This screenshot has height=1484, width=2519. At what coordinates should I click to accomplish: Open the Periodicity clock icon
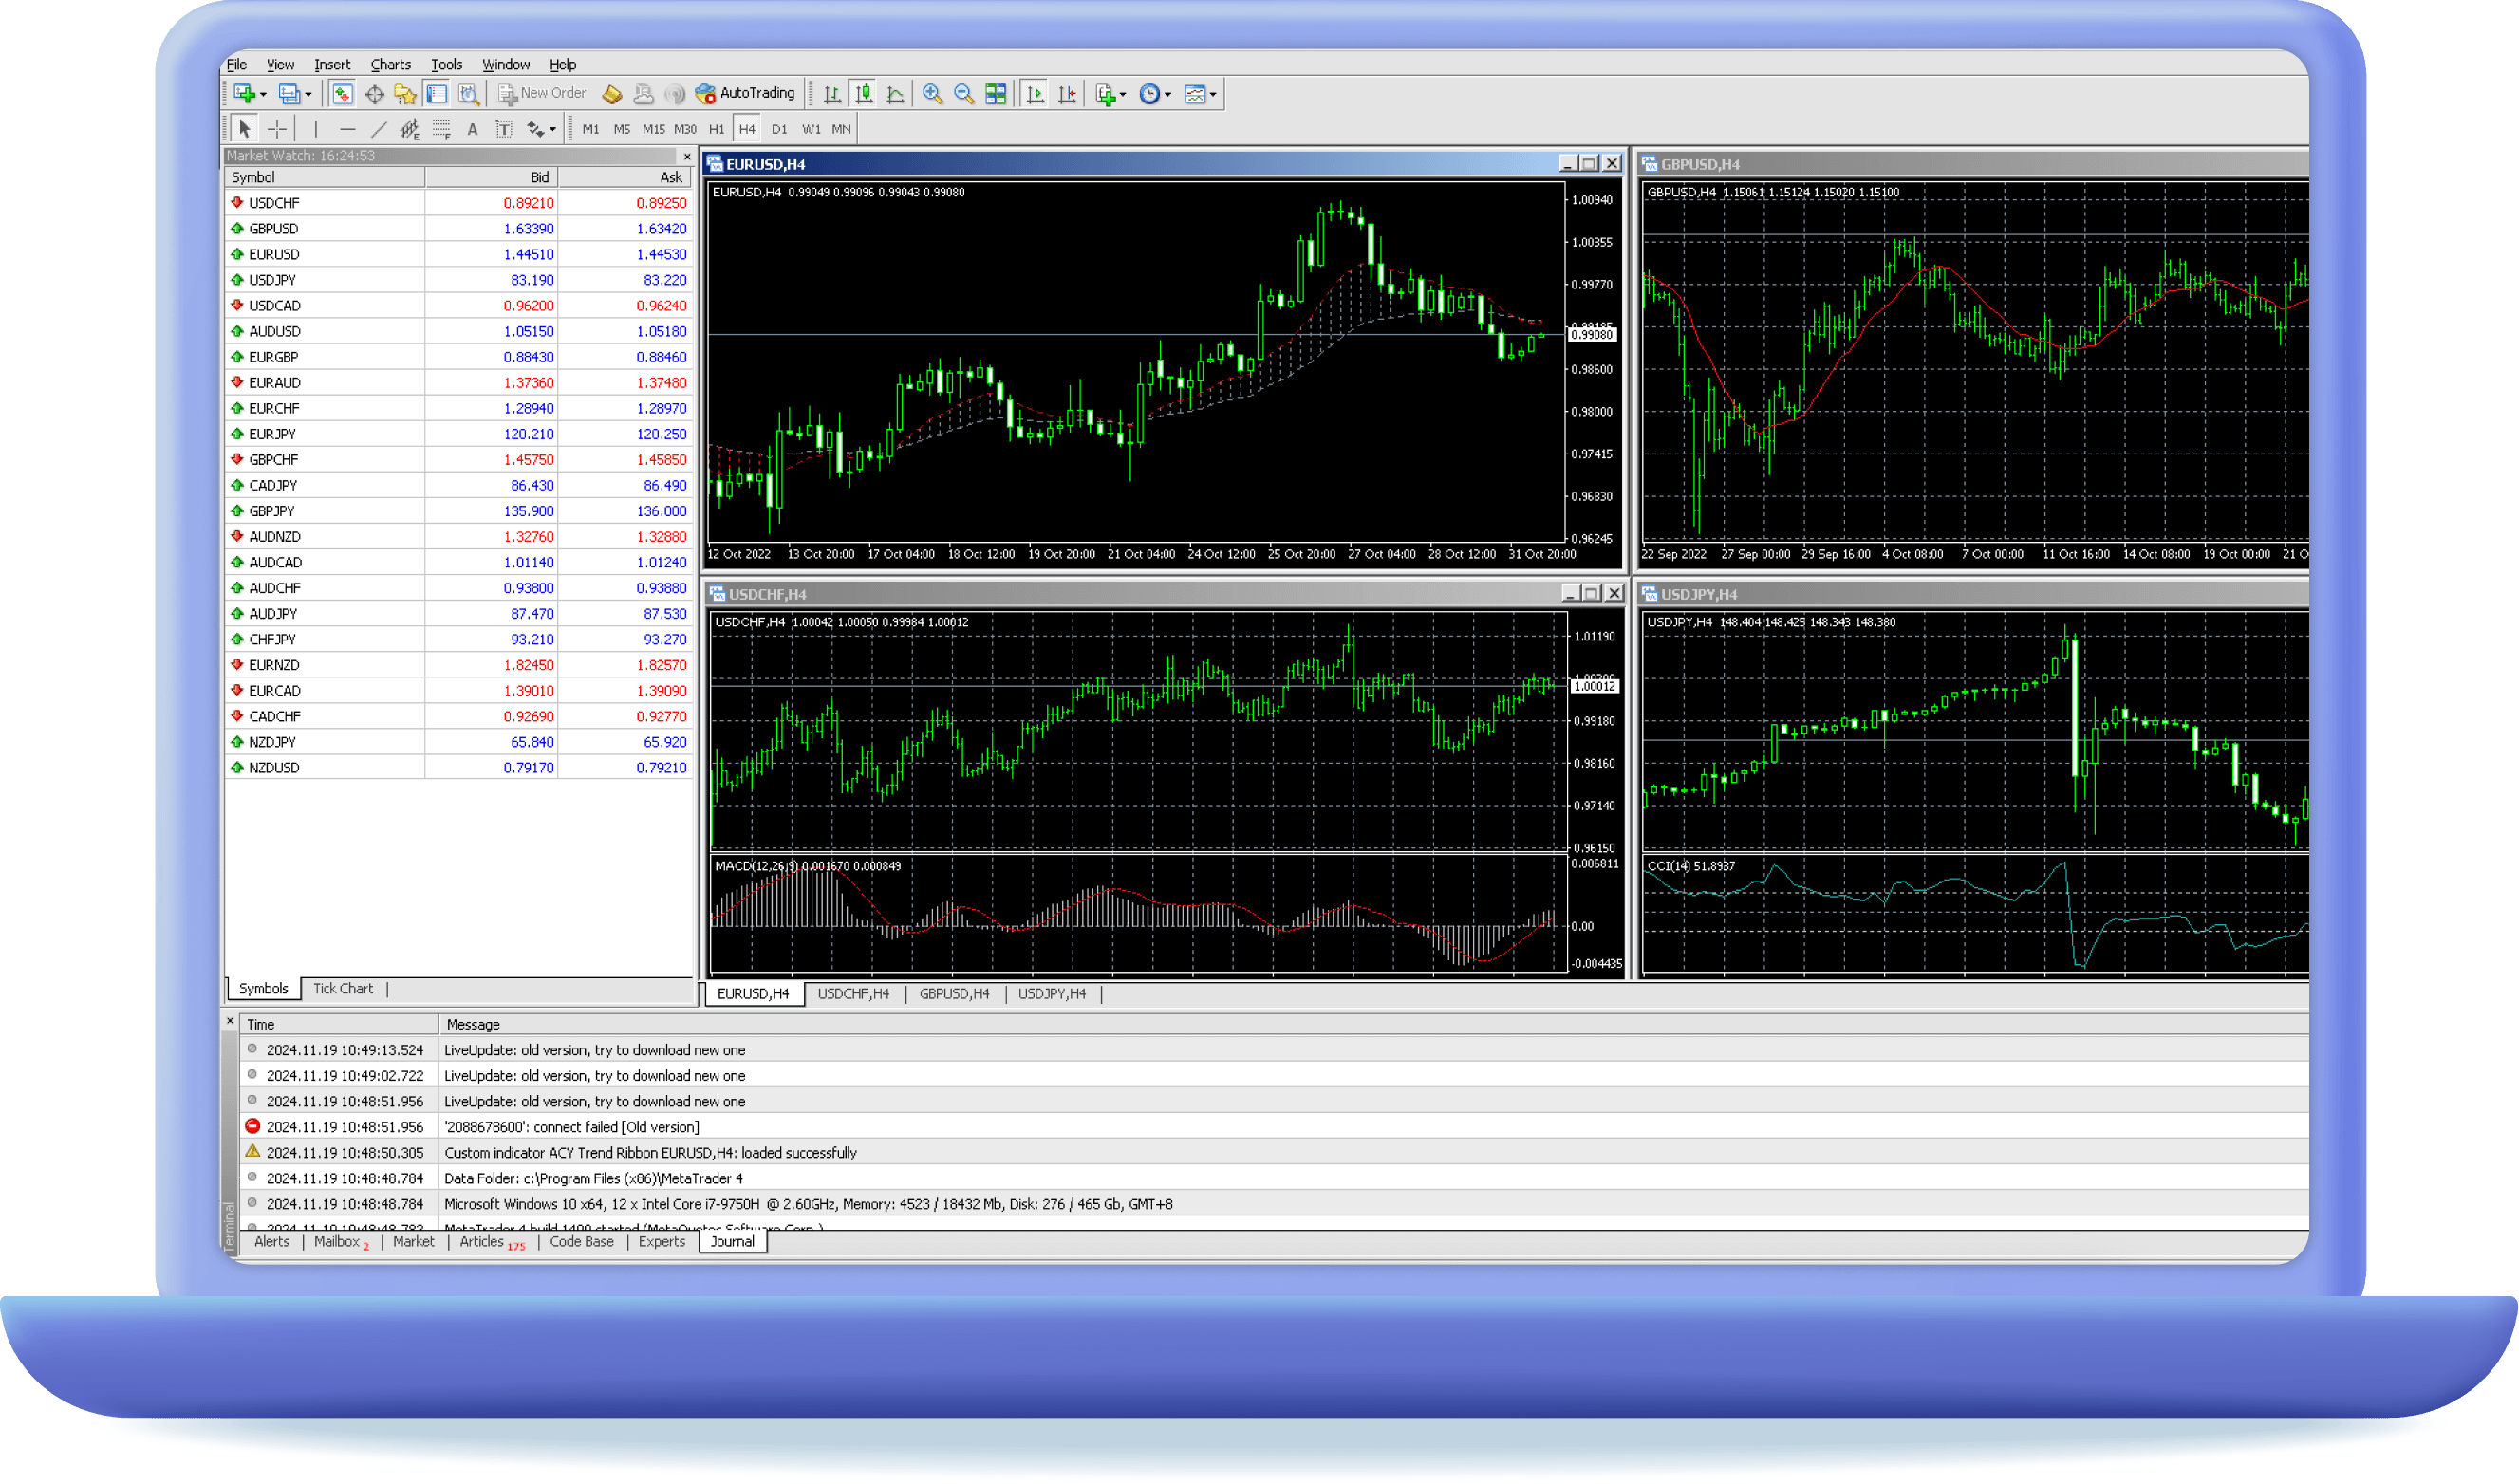click(1150, 94)
